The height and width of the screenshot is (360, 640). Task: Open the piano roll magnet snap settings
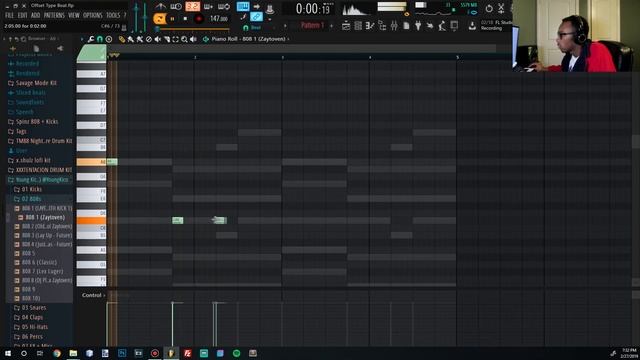click(x=100, y=39)
